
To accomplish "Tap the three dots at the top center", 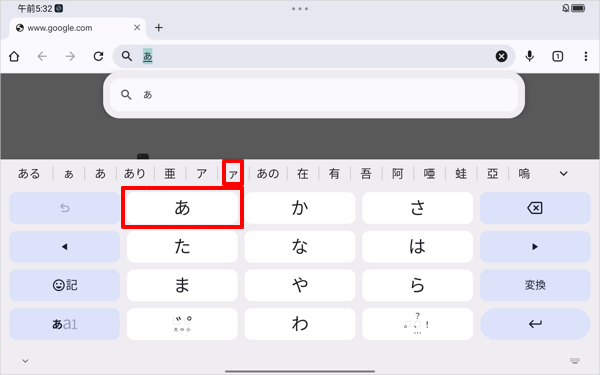I will [300, 8].
